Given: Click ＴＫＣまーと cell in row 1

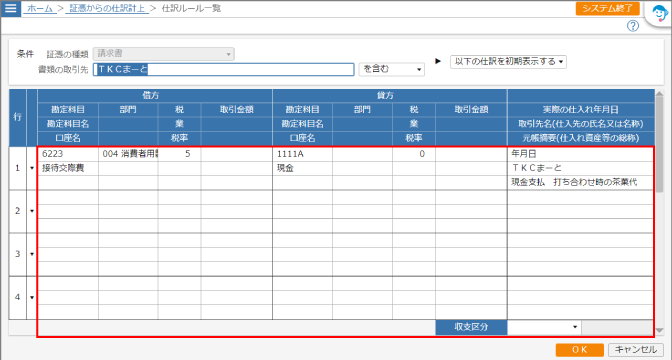Looking at the screenshot, I should [x=580, y=168].
